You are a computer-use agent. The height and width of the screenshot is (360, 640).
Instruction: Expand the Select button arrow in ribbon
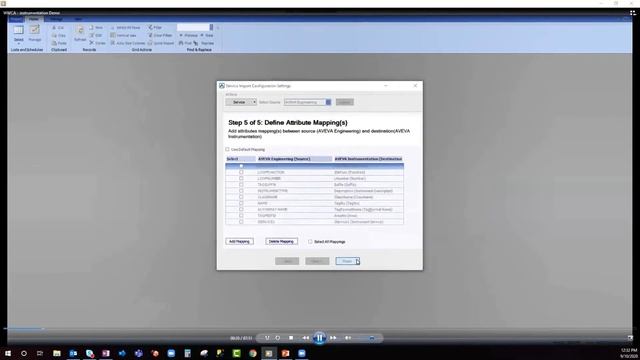tap(18, 43)
